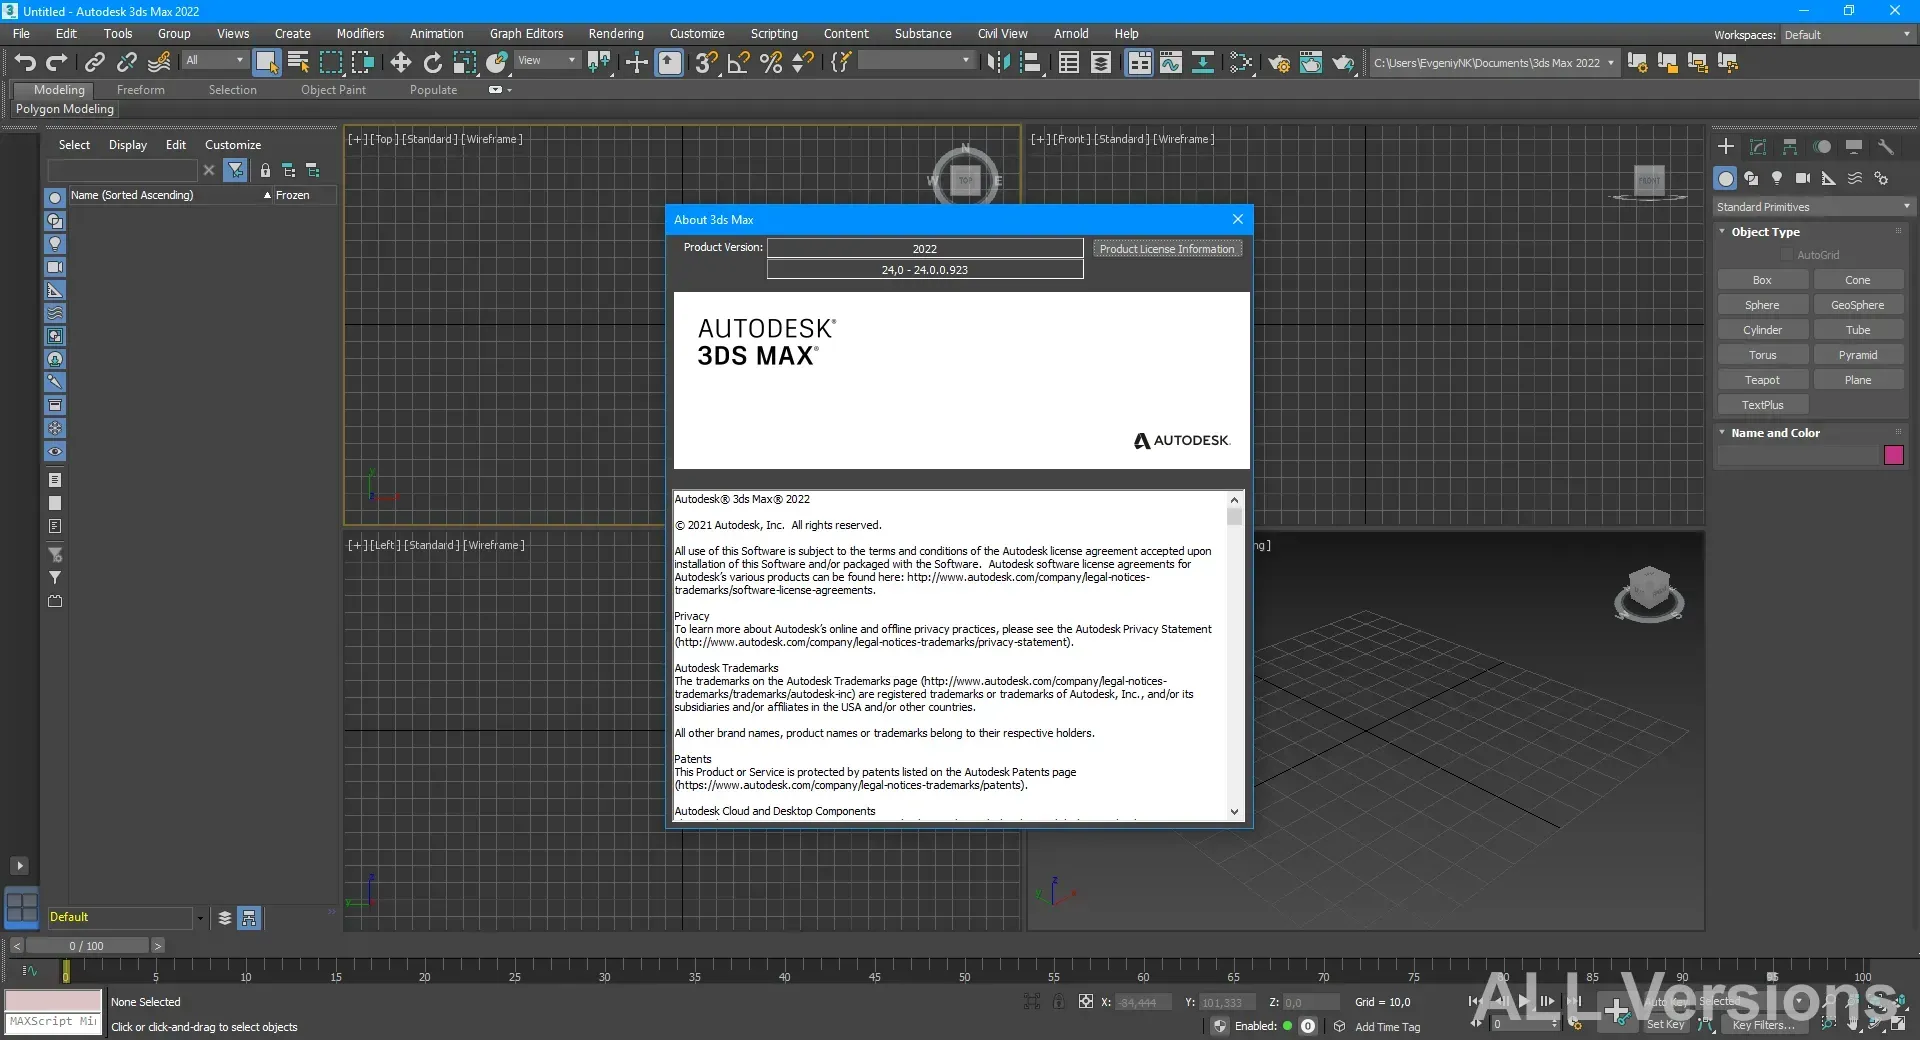Activate the Select and Scale tool
This screenshot has height=1040, width=1920.
tap(464, 62)
